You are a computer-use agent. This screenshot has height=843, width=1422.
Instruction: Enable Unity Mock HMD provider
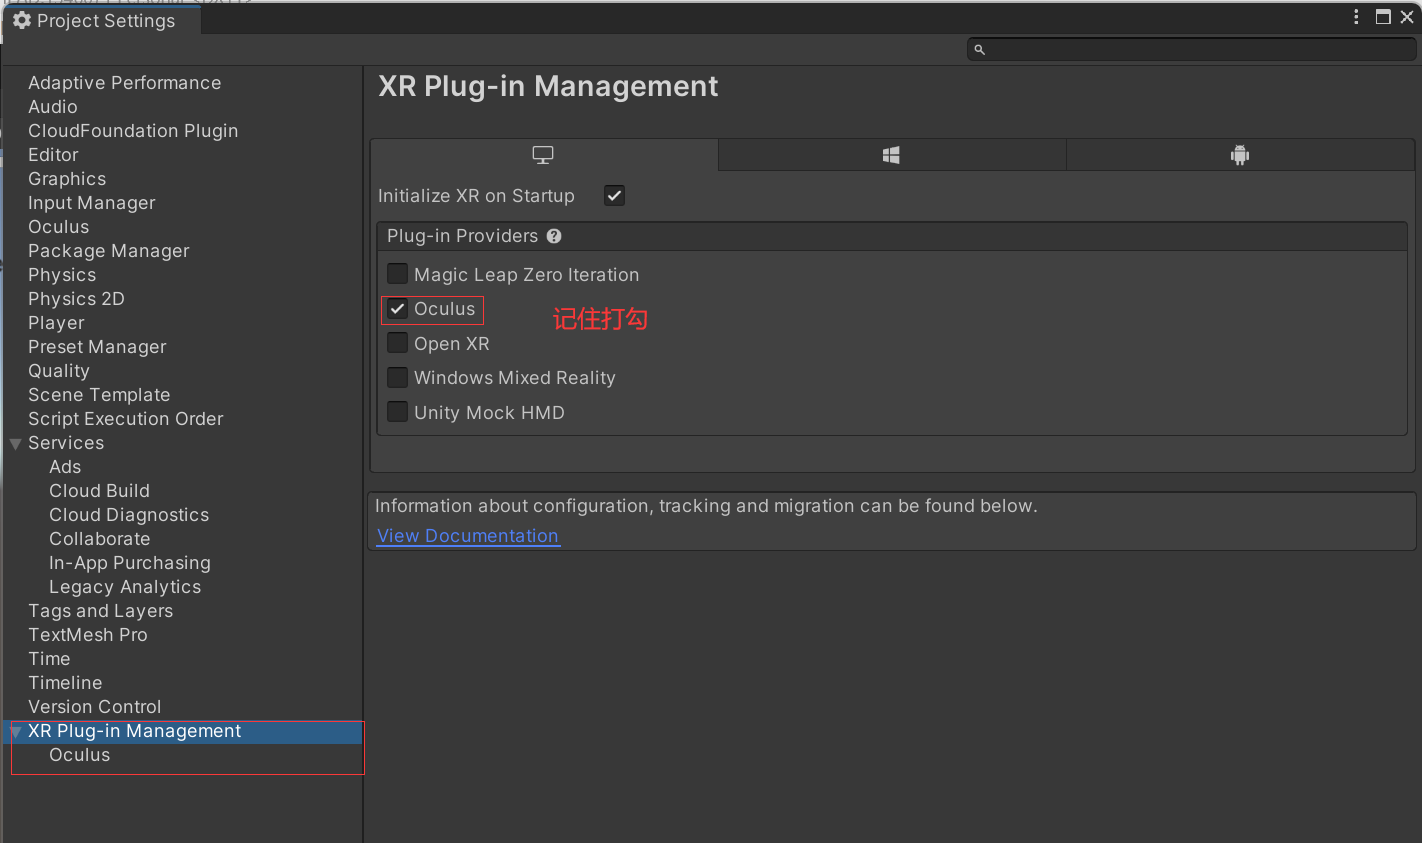397,412
